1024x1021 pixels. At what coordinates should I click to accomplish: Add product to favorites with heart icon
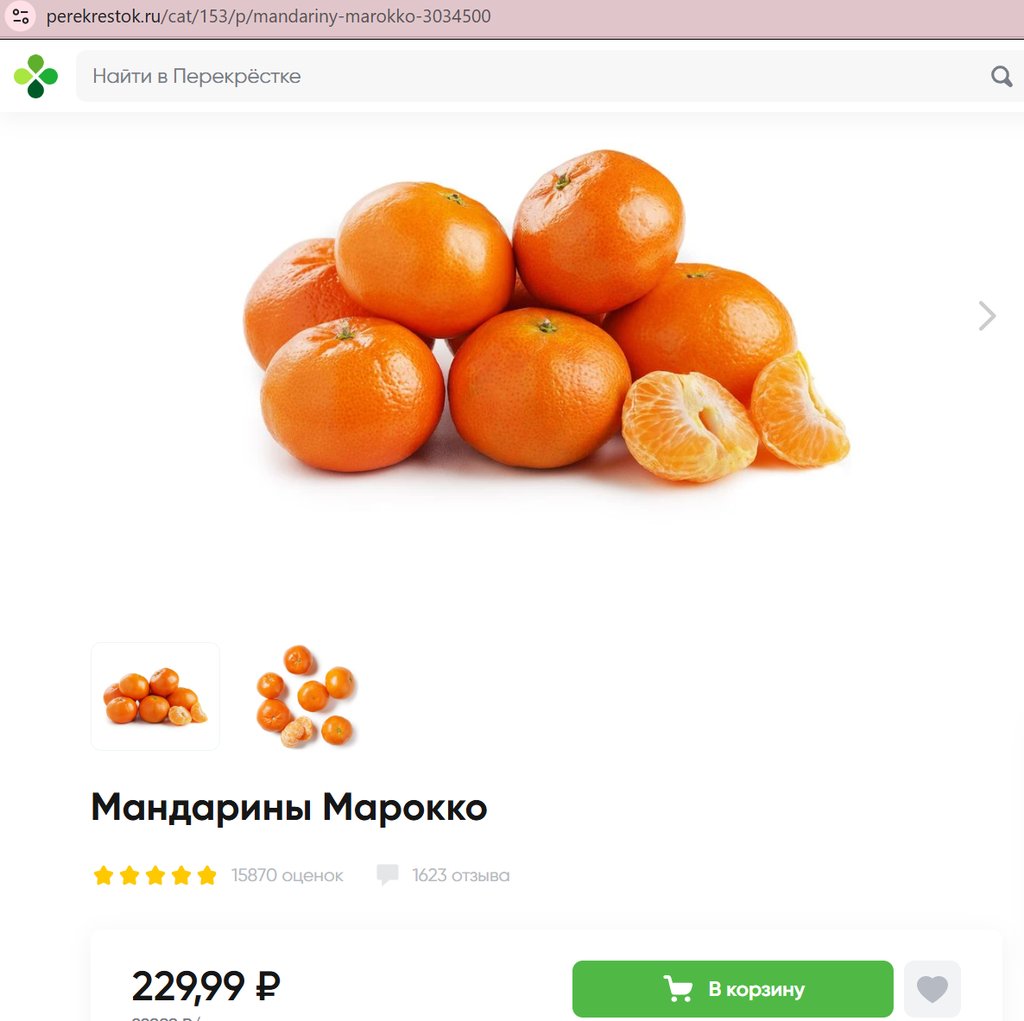[x=932, y=988]
